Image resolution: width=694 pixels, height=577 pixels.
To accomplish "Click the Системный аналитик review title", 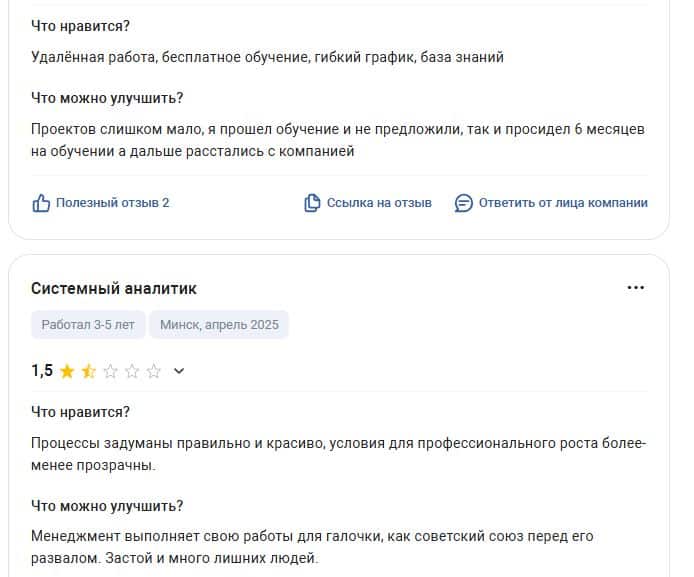I will [x=114, y=288].
